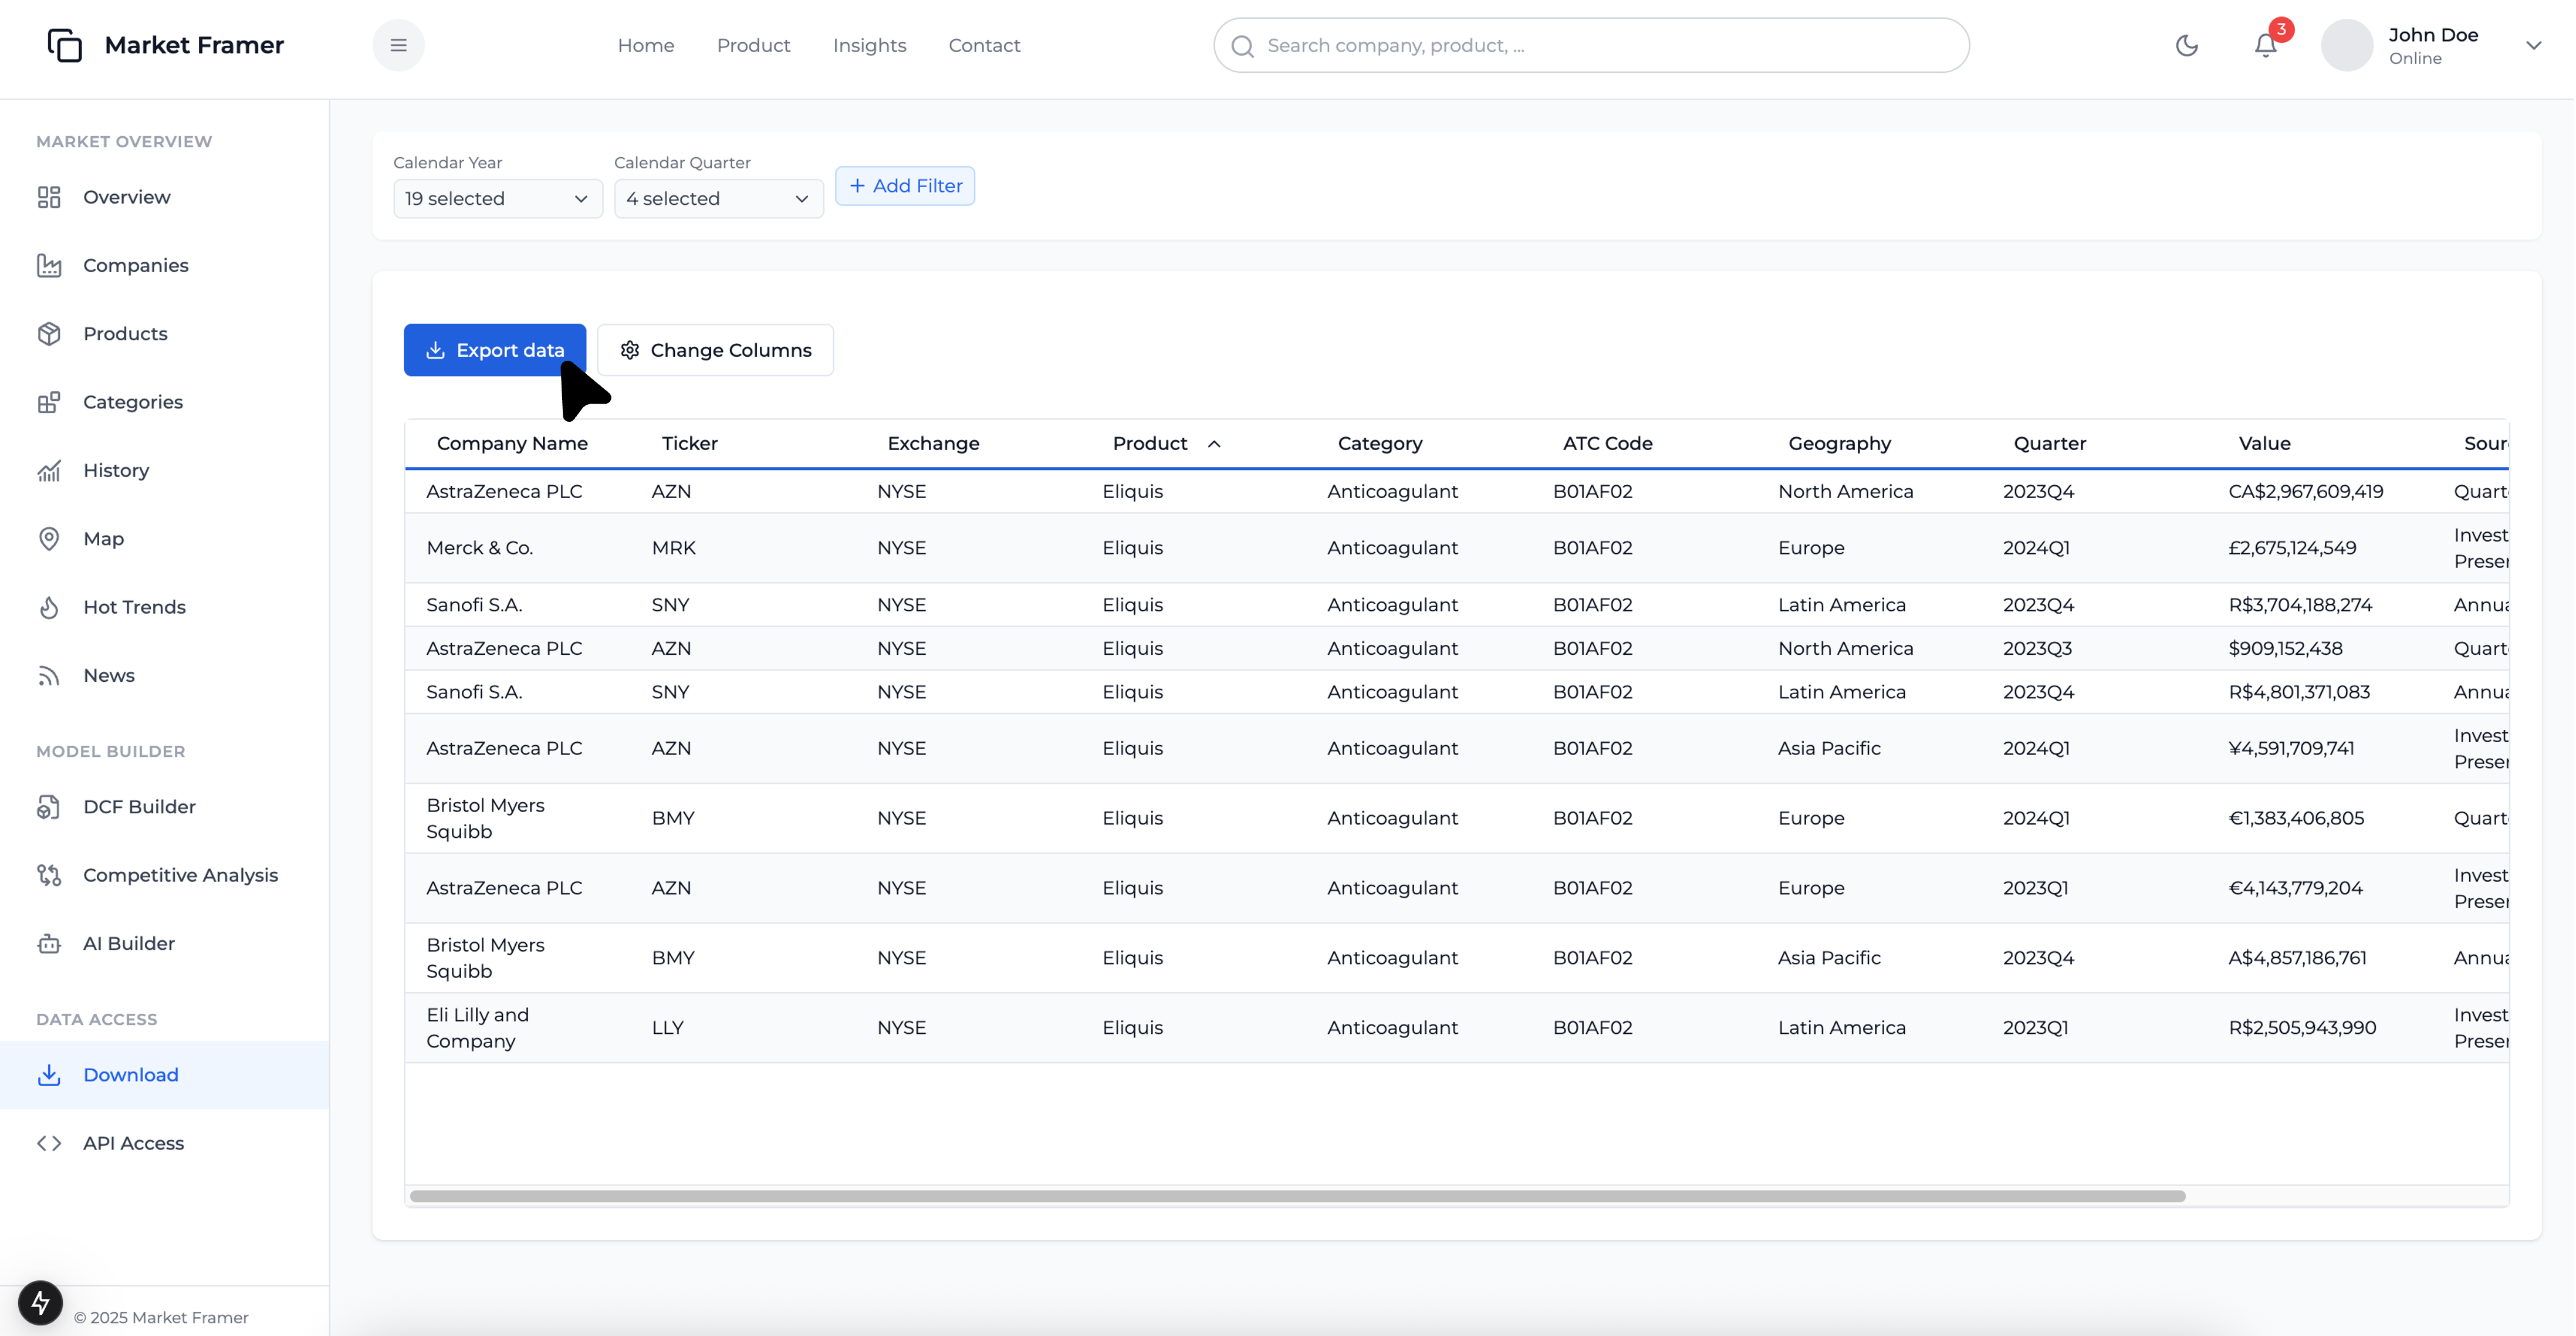The height and width of the screenshot is (1336, 2576).
Task: Toggle the hamburger sidebar menu button
Action: tap(398, 45)
